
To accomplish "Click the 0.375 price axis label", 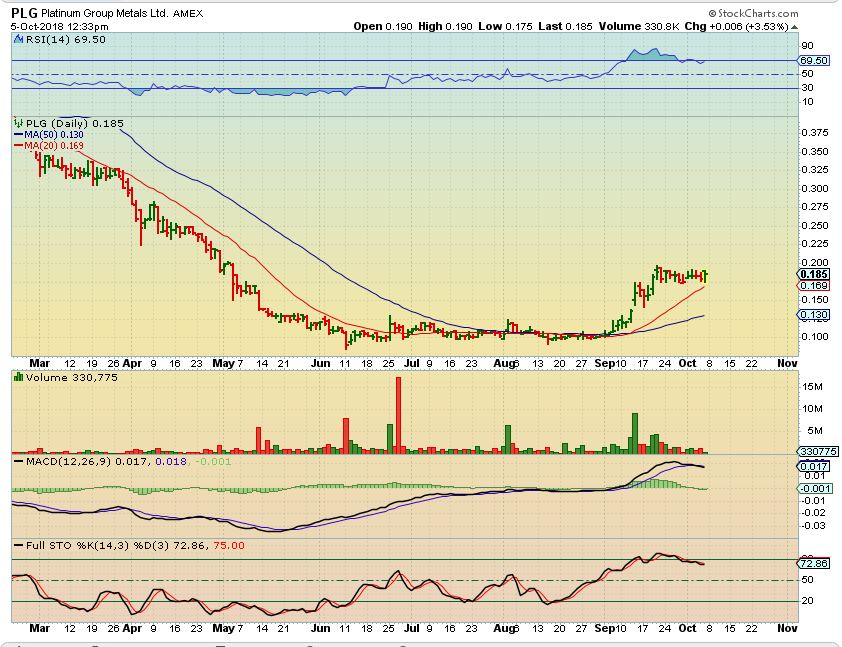I will pyautogui.click(x=815, y=133).
